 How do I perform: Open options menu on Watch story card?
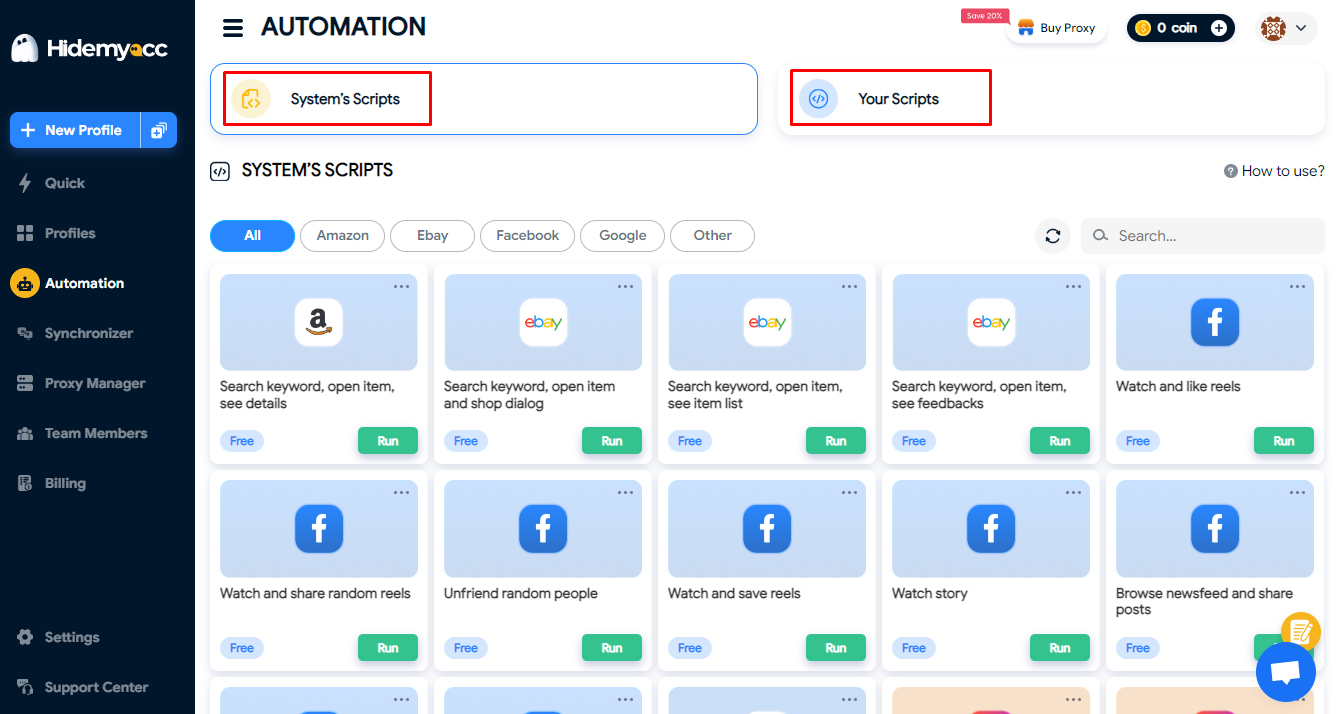click(1073, 492)
